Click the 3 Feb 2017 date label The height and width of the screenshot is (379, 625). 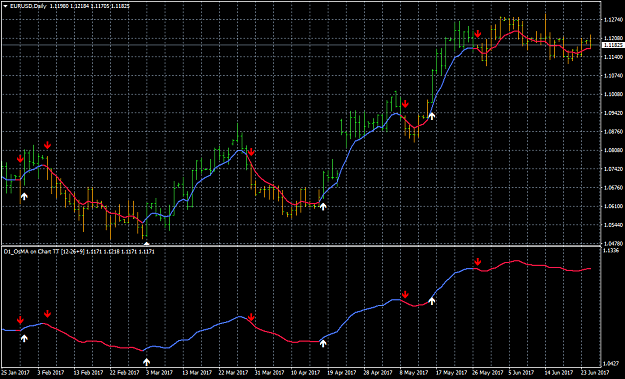tap(51, 373)
